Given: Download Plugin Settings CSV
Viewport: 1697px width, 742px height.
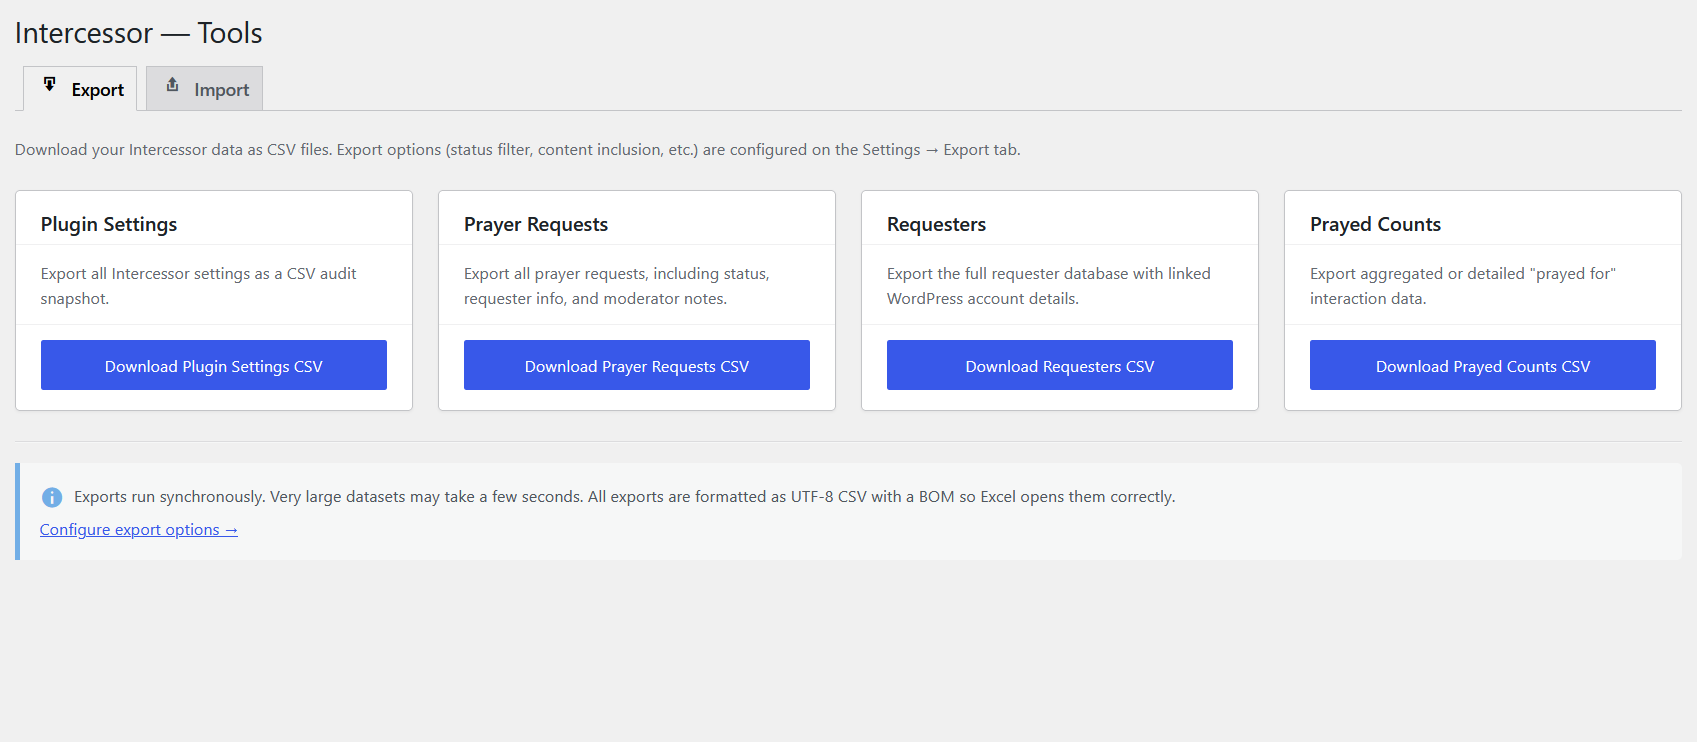Looking at the screenshot, I should pyautogui.click(x=214, y=365).
